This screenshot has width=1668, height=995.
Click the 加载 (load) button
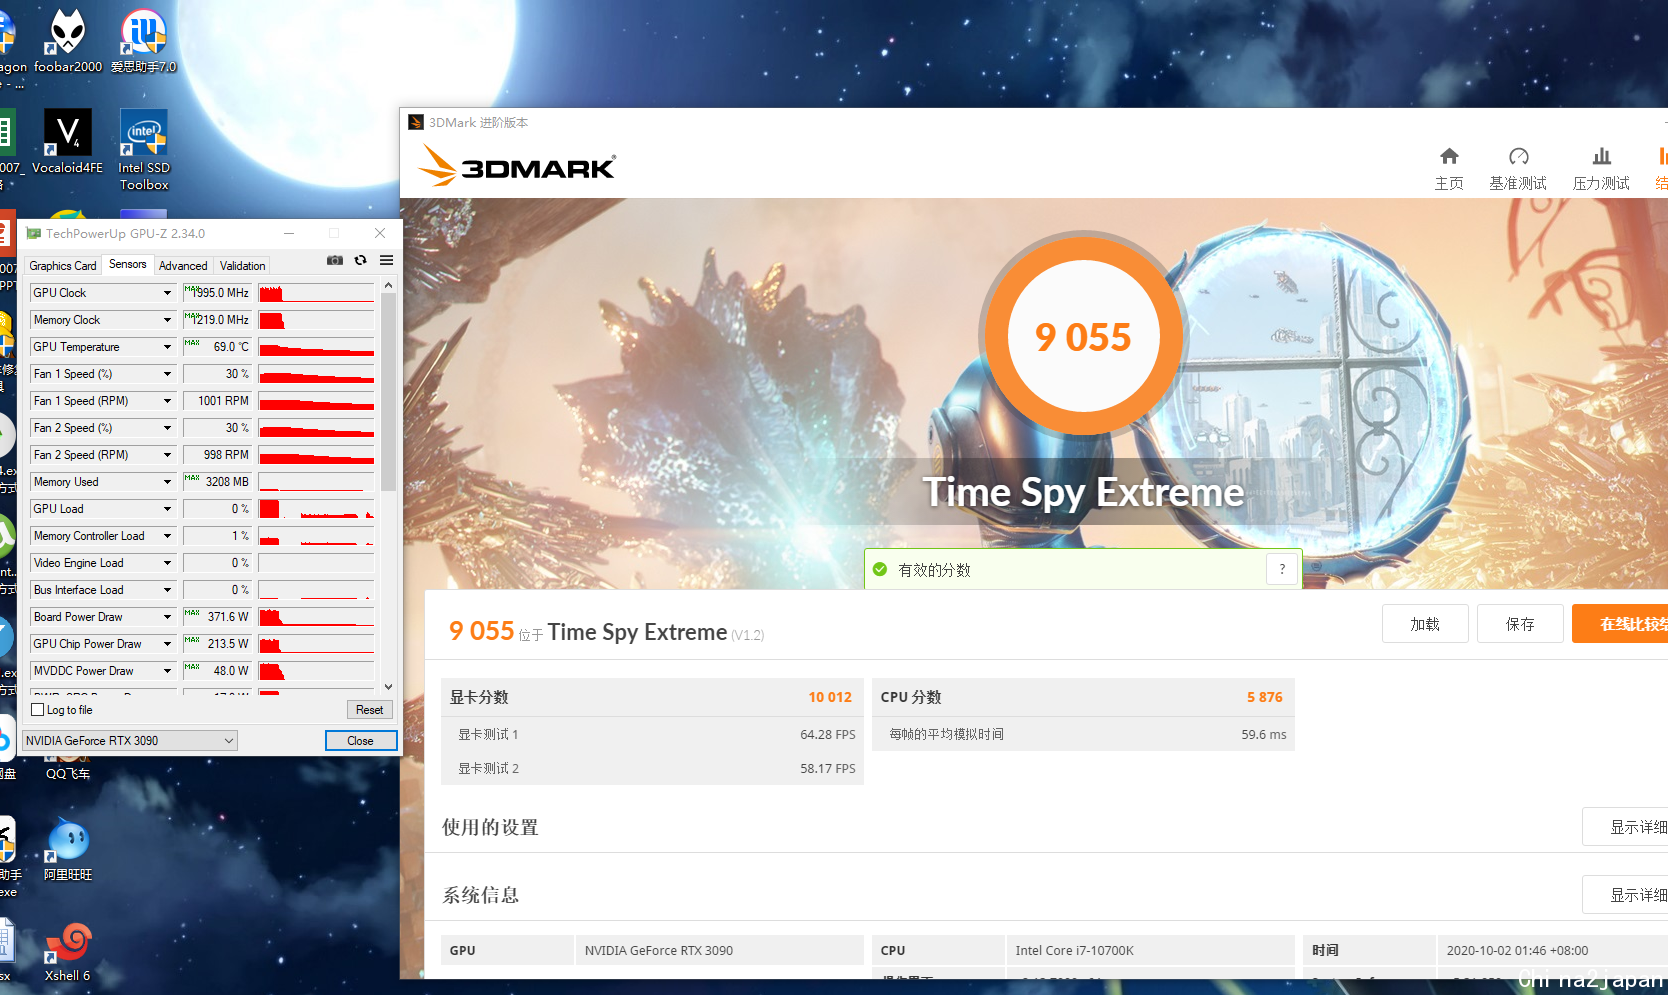(1425, 624)
